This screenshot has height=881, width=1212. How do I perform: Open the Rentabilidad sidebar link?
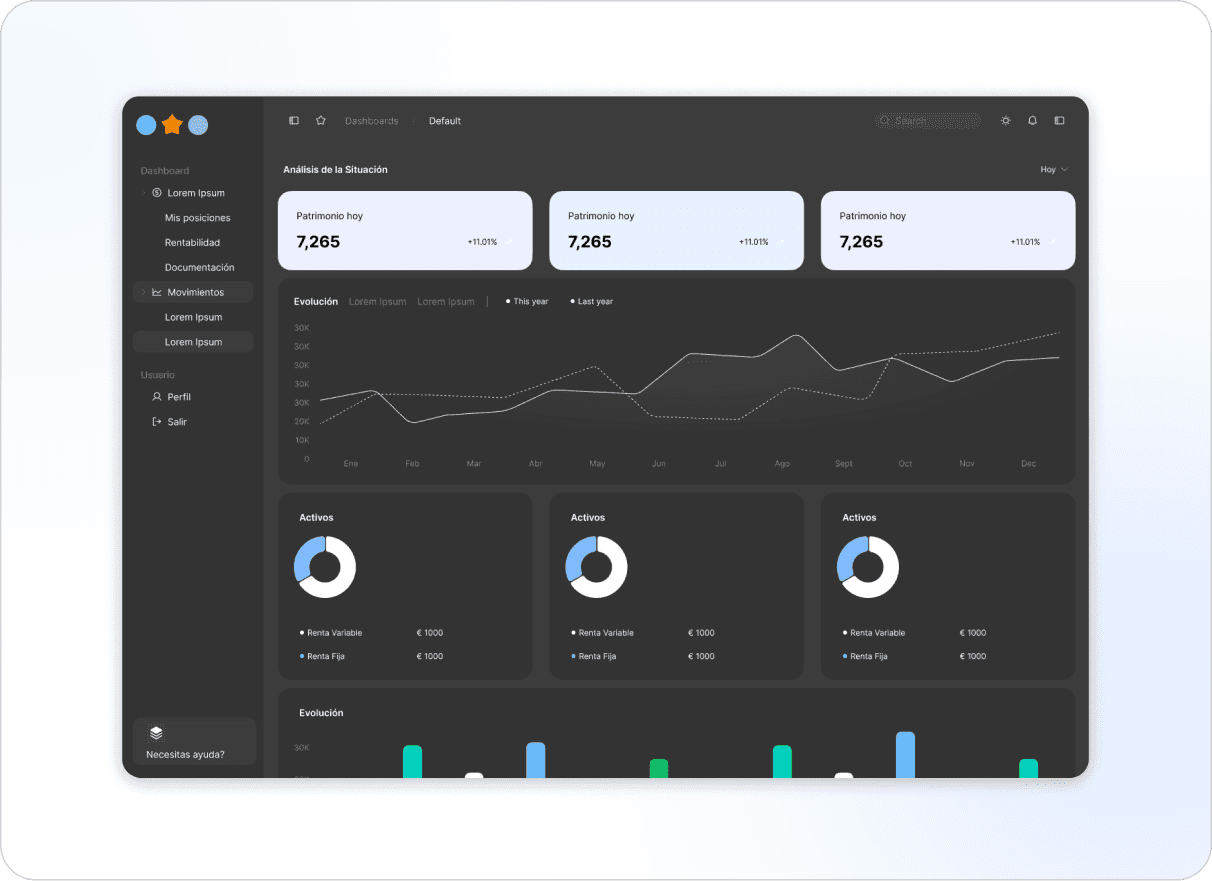pyautogui.click(x=192, y=243)
